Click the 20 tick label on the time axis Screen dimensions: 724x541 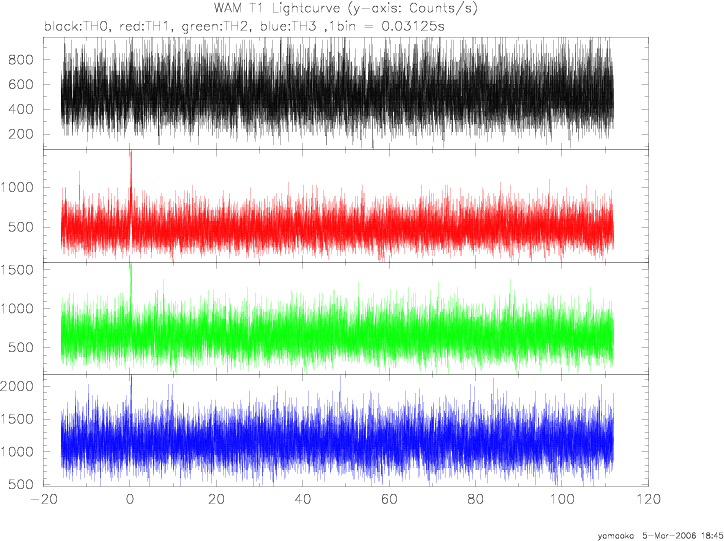click(x=216, y=499)
